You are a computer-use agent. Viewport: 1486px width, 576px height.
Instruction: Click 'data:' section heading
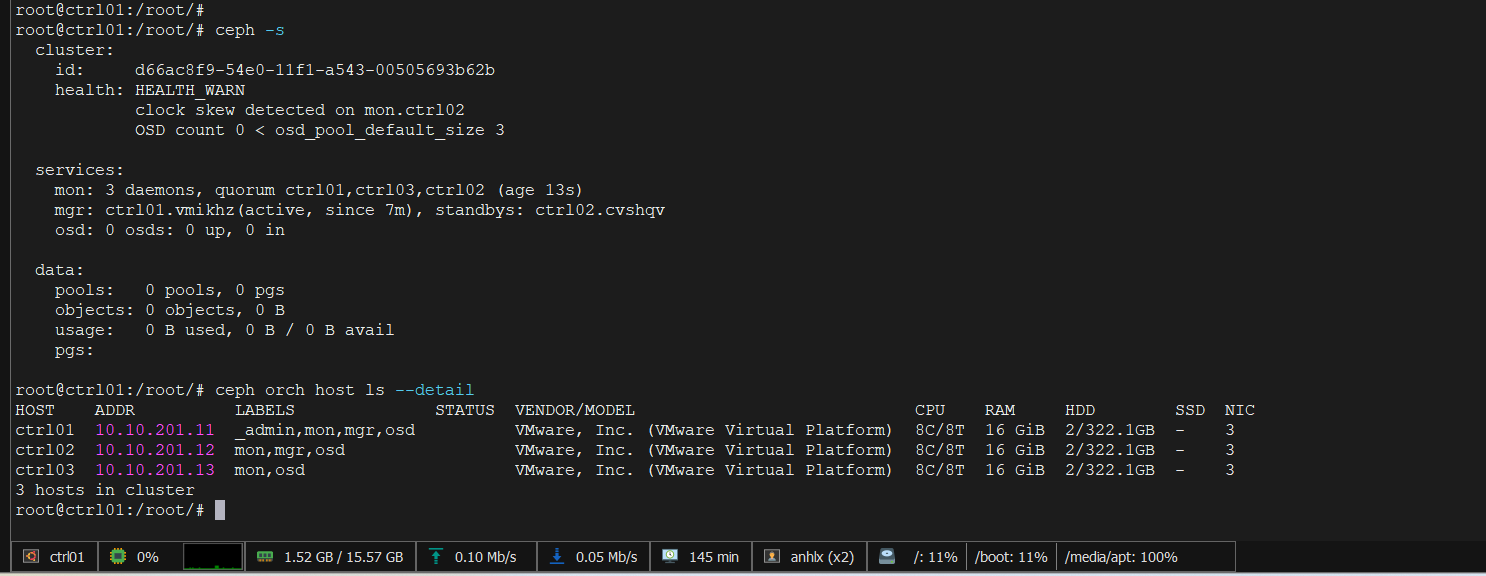pos(60,270)
